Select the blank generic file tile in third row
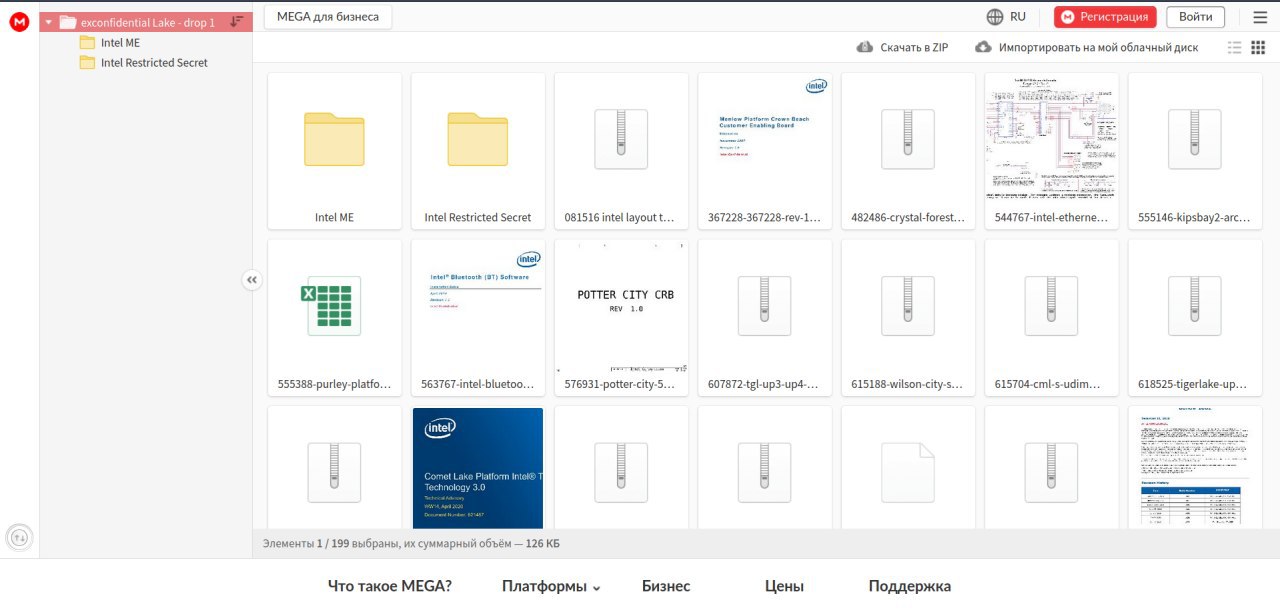 [x=908, y=468]
